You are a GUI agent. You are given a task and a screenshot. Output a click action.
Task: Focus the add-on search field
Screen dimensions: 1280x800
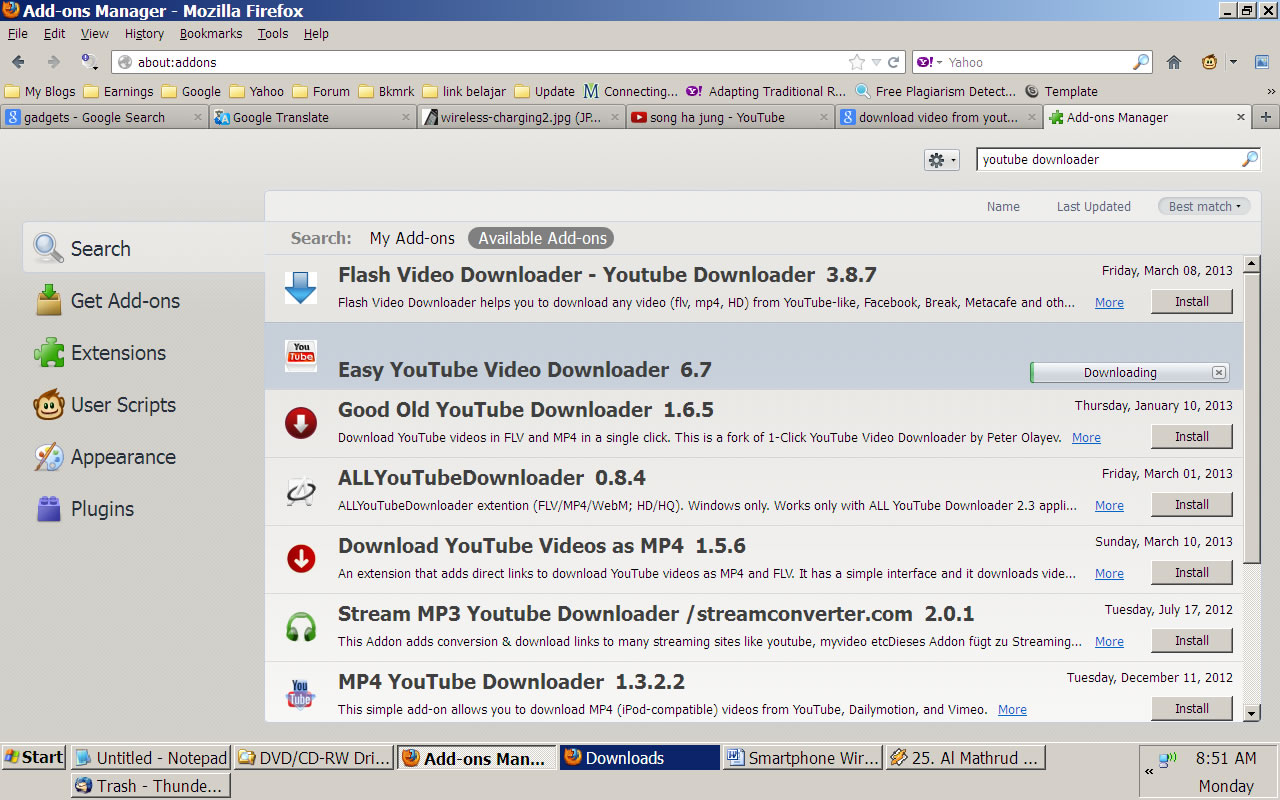point(1109,160)
